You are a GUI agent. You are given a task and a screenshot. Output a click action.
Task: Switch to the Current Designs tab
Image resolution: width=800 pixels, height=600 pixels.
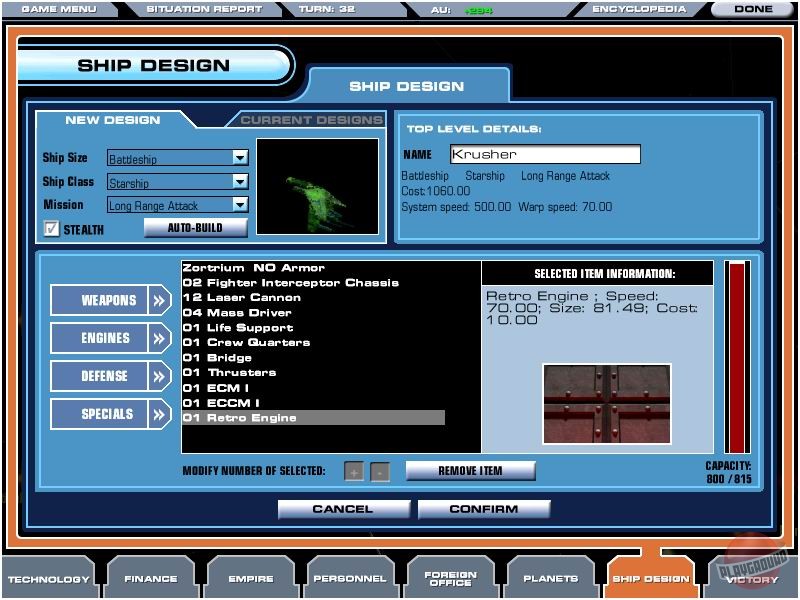tap(311, 119)
